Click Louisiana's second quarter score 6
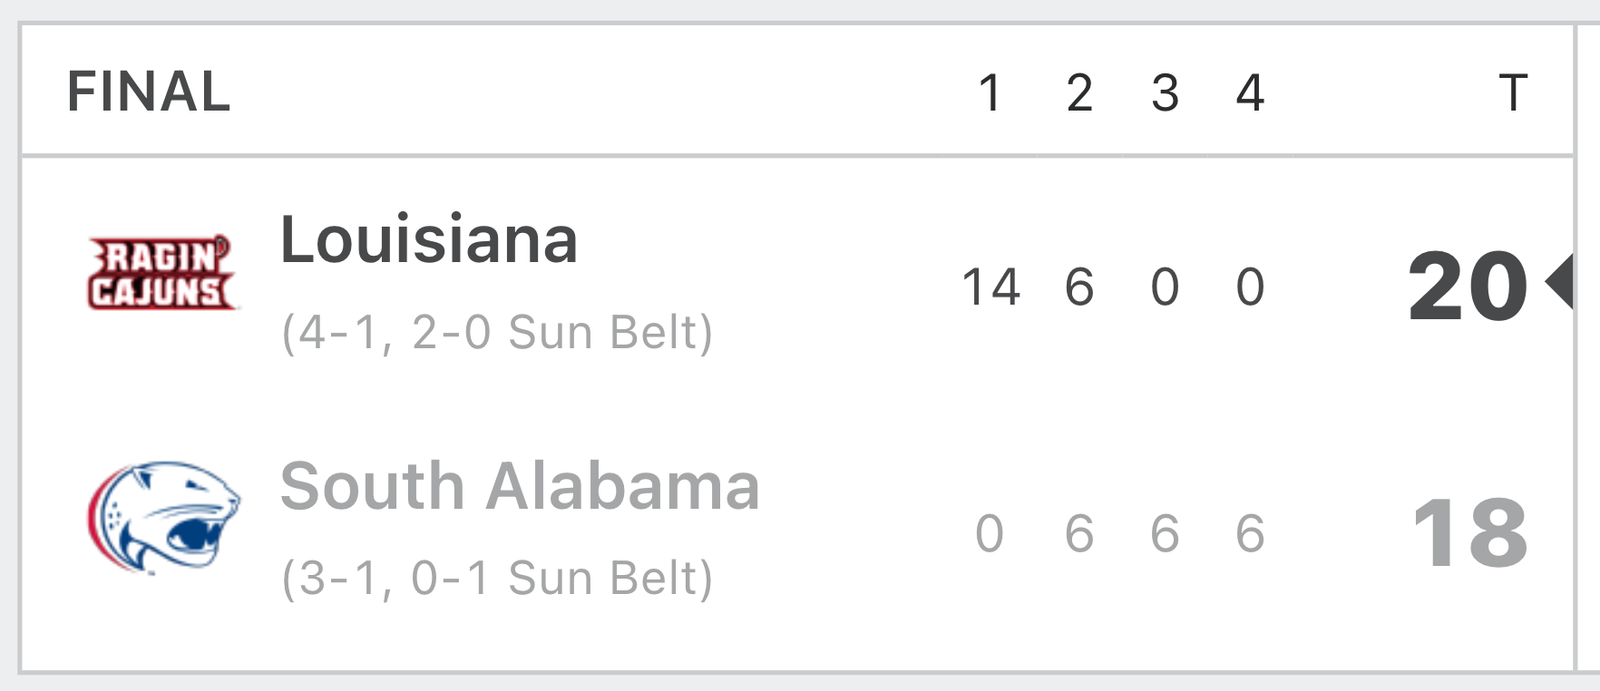The width and height of the screenshot is (1600, 691). click(1079, 287)
